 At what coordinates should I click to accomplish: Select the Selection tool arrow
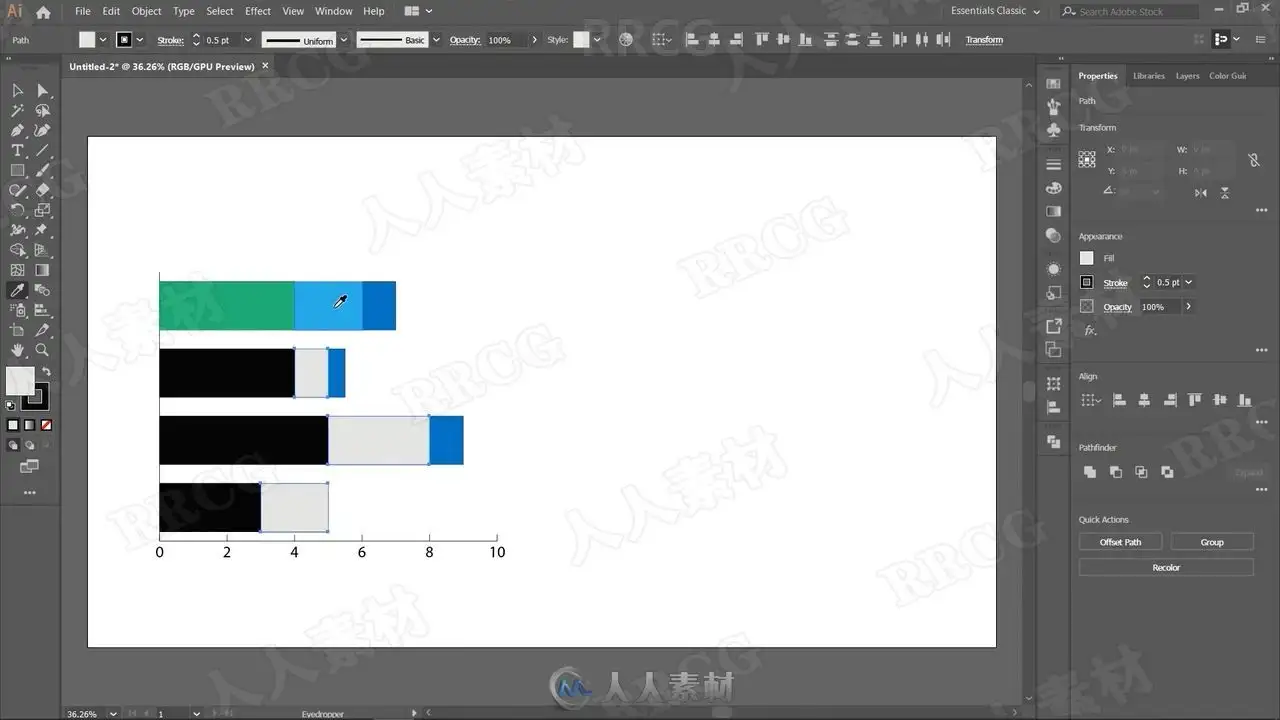(x=17, y=91)
